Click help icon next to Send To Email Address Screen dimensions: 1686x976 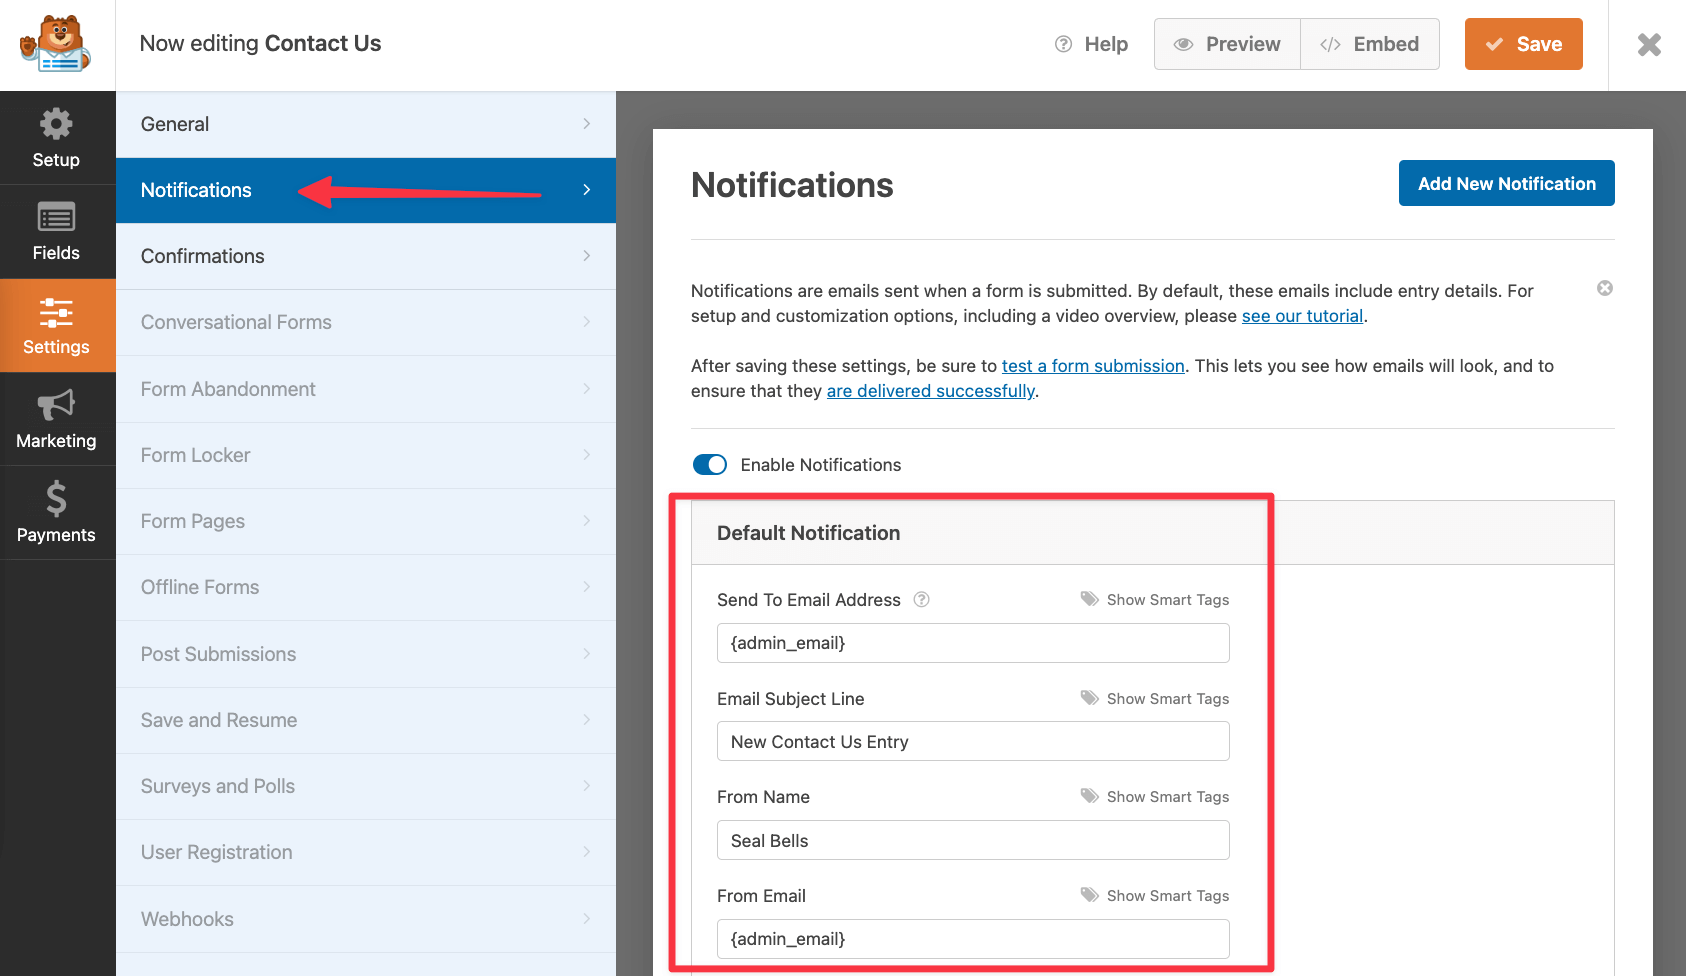click(922, 599)
